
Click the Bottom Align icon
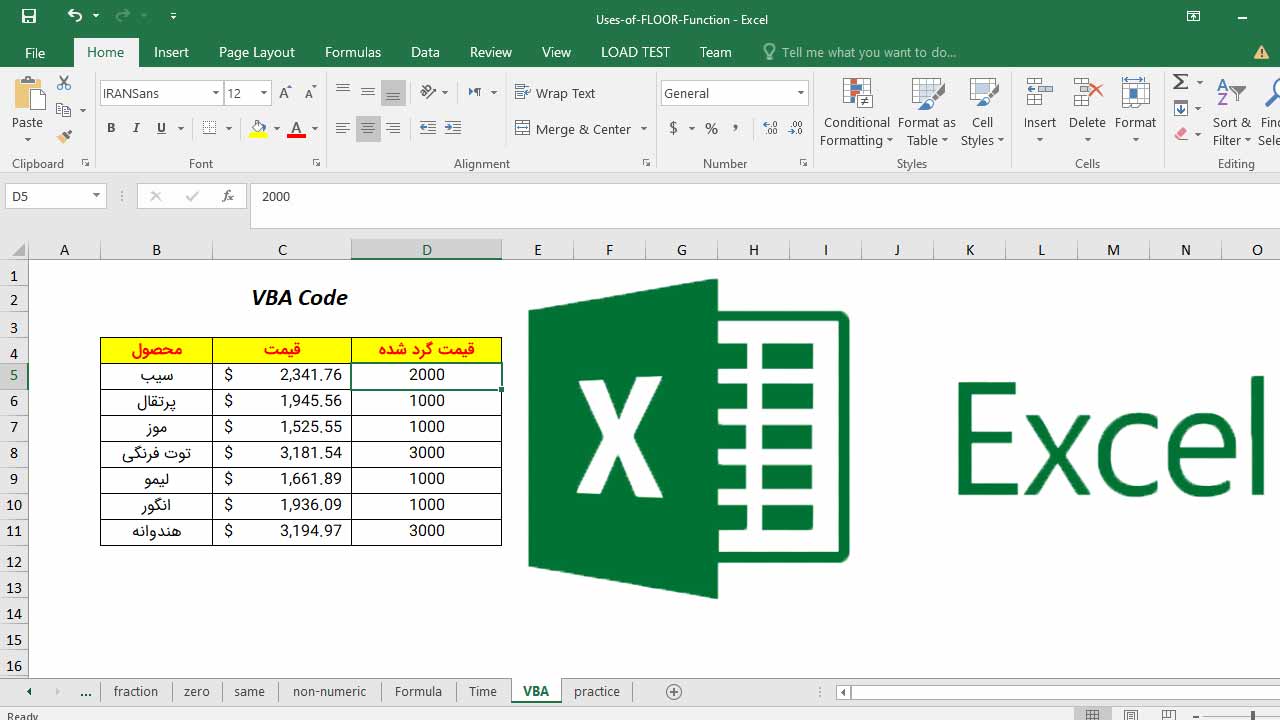[x=393, y=93]
